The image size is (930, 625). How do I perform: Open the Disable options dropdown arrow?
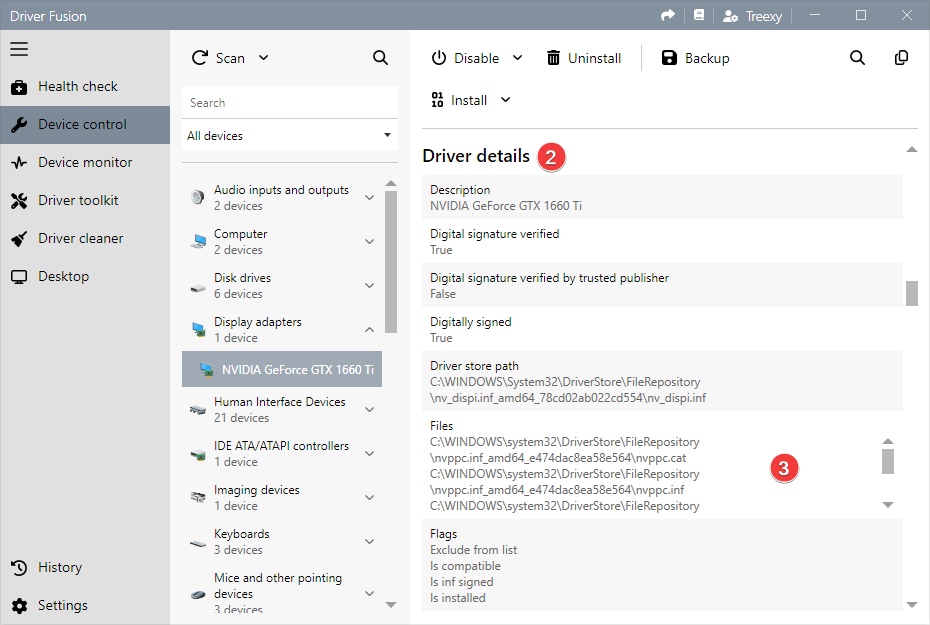(518, 58)
